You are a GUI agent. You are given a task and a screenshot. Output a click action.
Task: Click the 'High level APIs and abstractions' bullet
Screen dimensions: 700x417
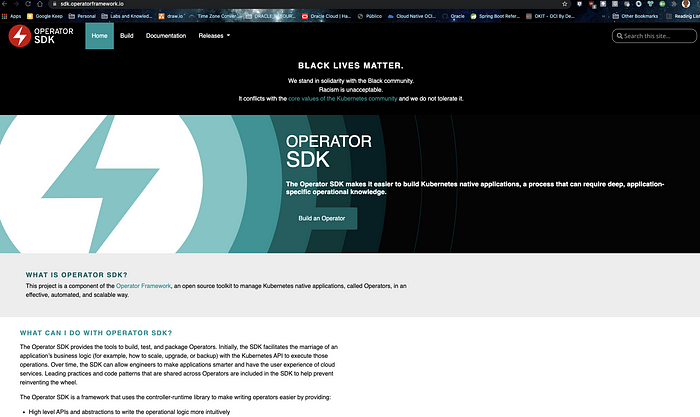point(129,412)
